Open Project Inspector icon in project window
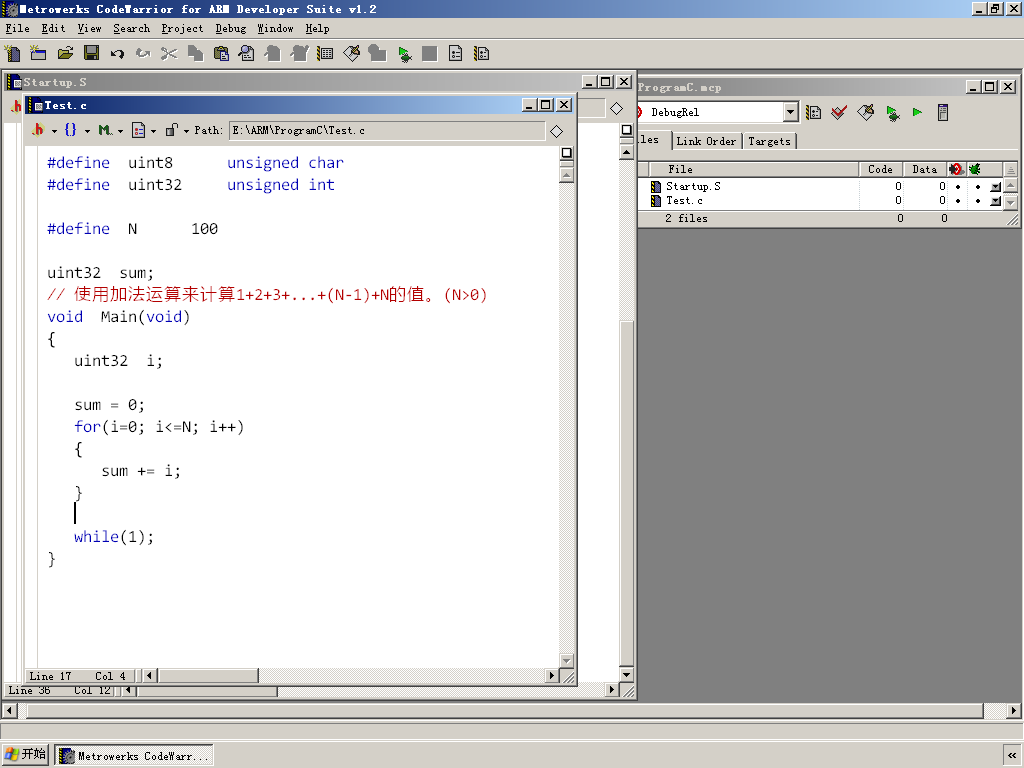The width and height of the screenshot is (1024, 768). [x=942, y=112]
